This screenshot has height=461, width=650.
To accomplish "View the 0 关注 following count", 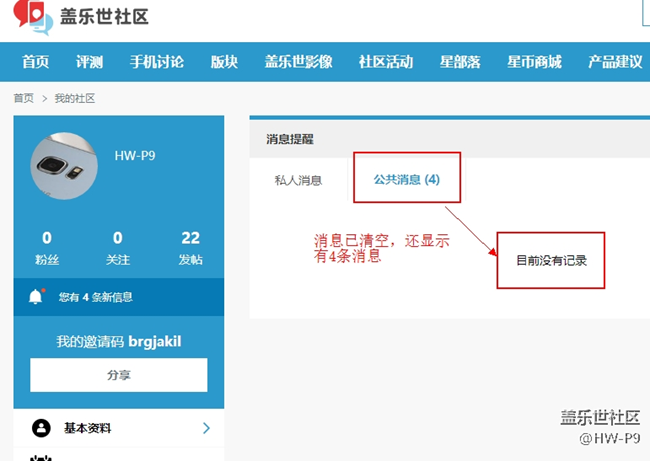I will pos(118,248).
